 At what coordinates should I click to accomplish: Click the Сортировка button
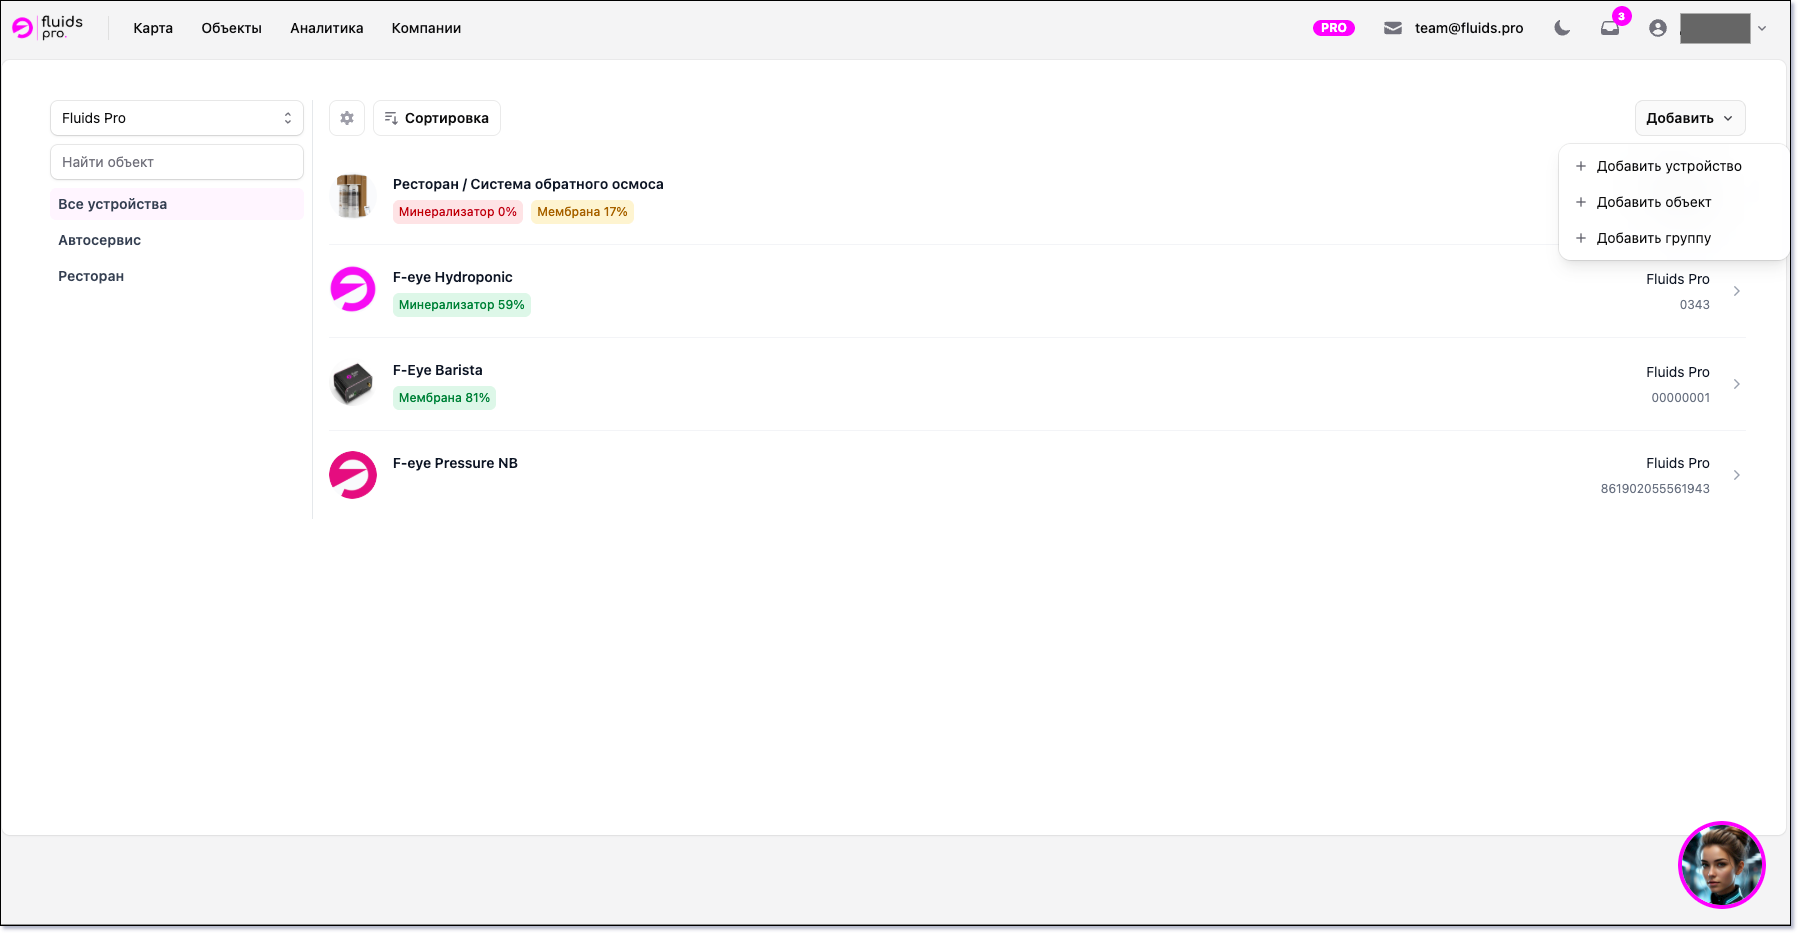point(437,118)
